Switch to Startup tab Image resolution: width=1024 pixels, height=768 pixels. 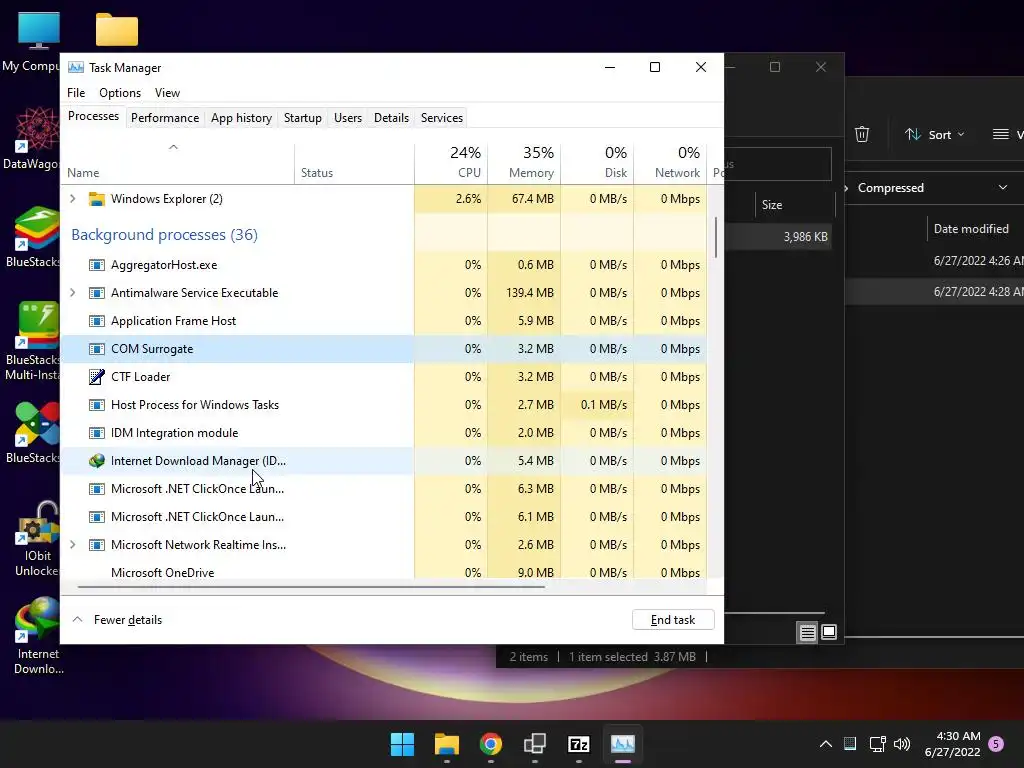click(302, 118)
